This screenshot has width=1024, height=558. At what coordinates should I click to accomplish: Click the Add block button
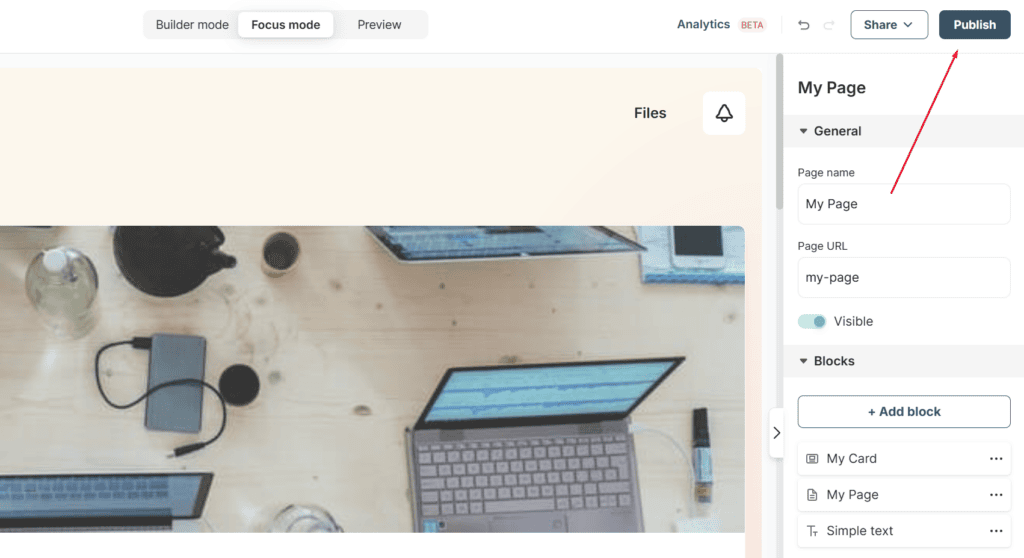[x=904, y=412]
